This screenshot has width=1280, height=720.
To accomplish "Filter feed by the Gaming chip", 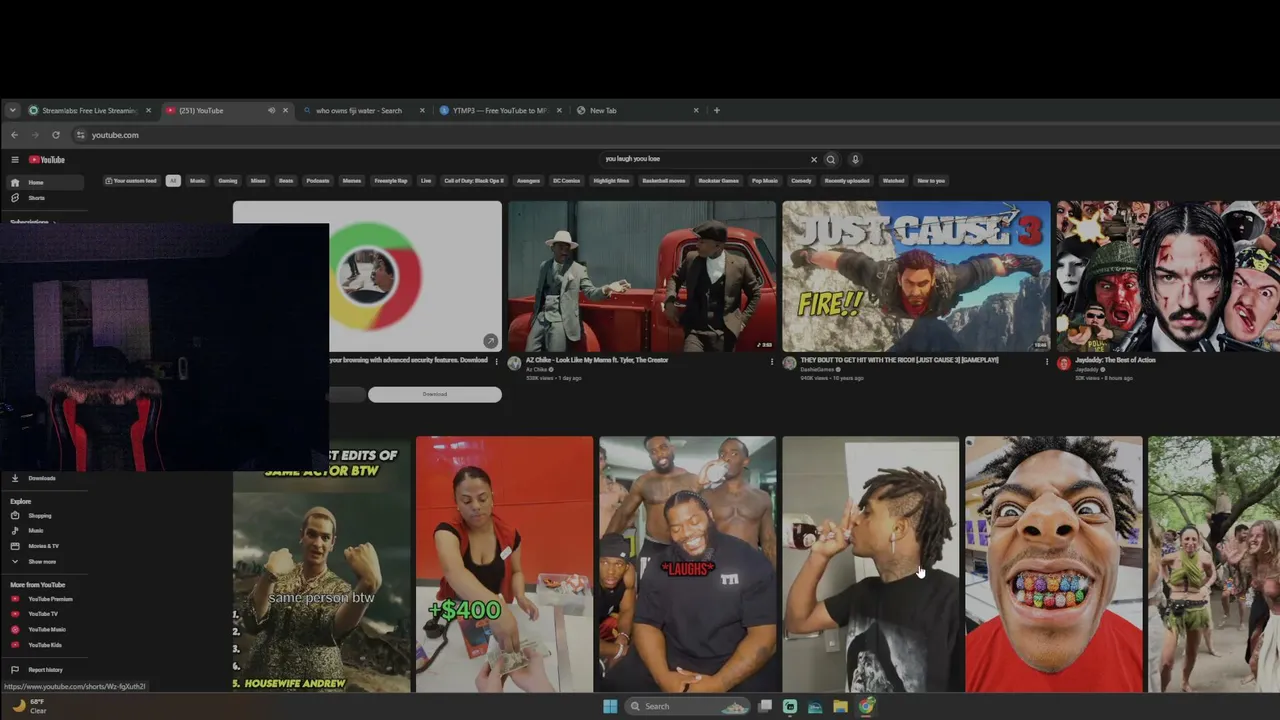I will (x=228, y=181).
